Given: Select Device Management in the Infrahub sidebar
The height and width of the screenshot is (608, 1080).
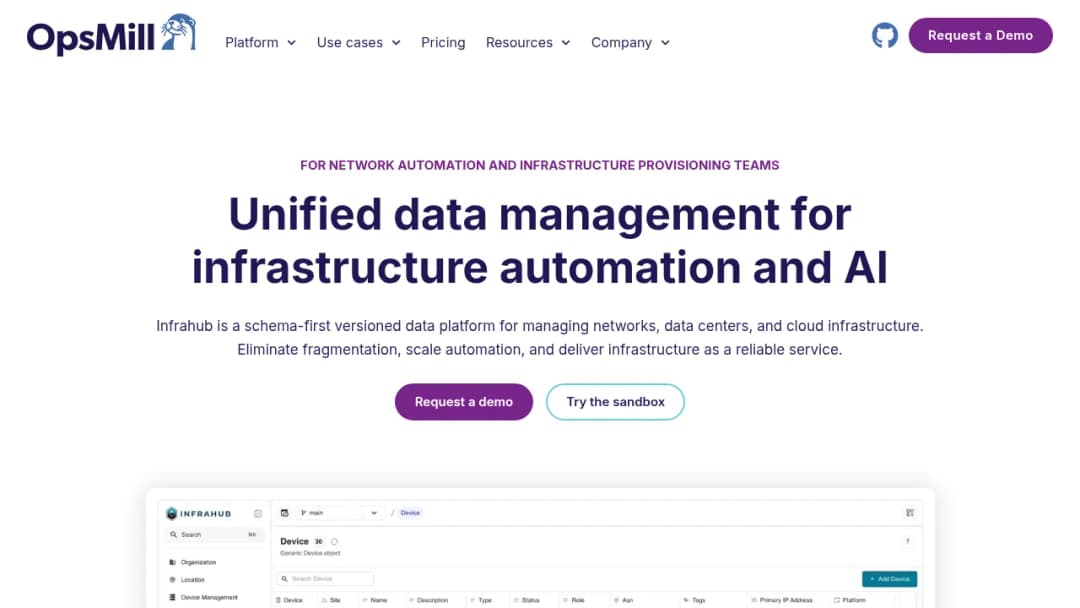Looking at the screenshot, I should click(209, 597).
